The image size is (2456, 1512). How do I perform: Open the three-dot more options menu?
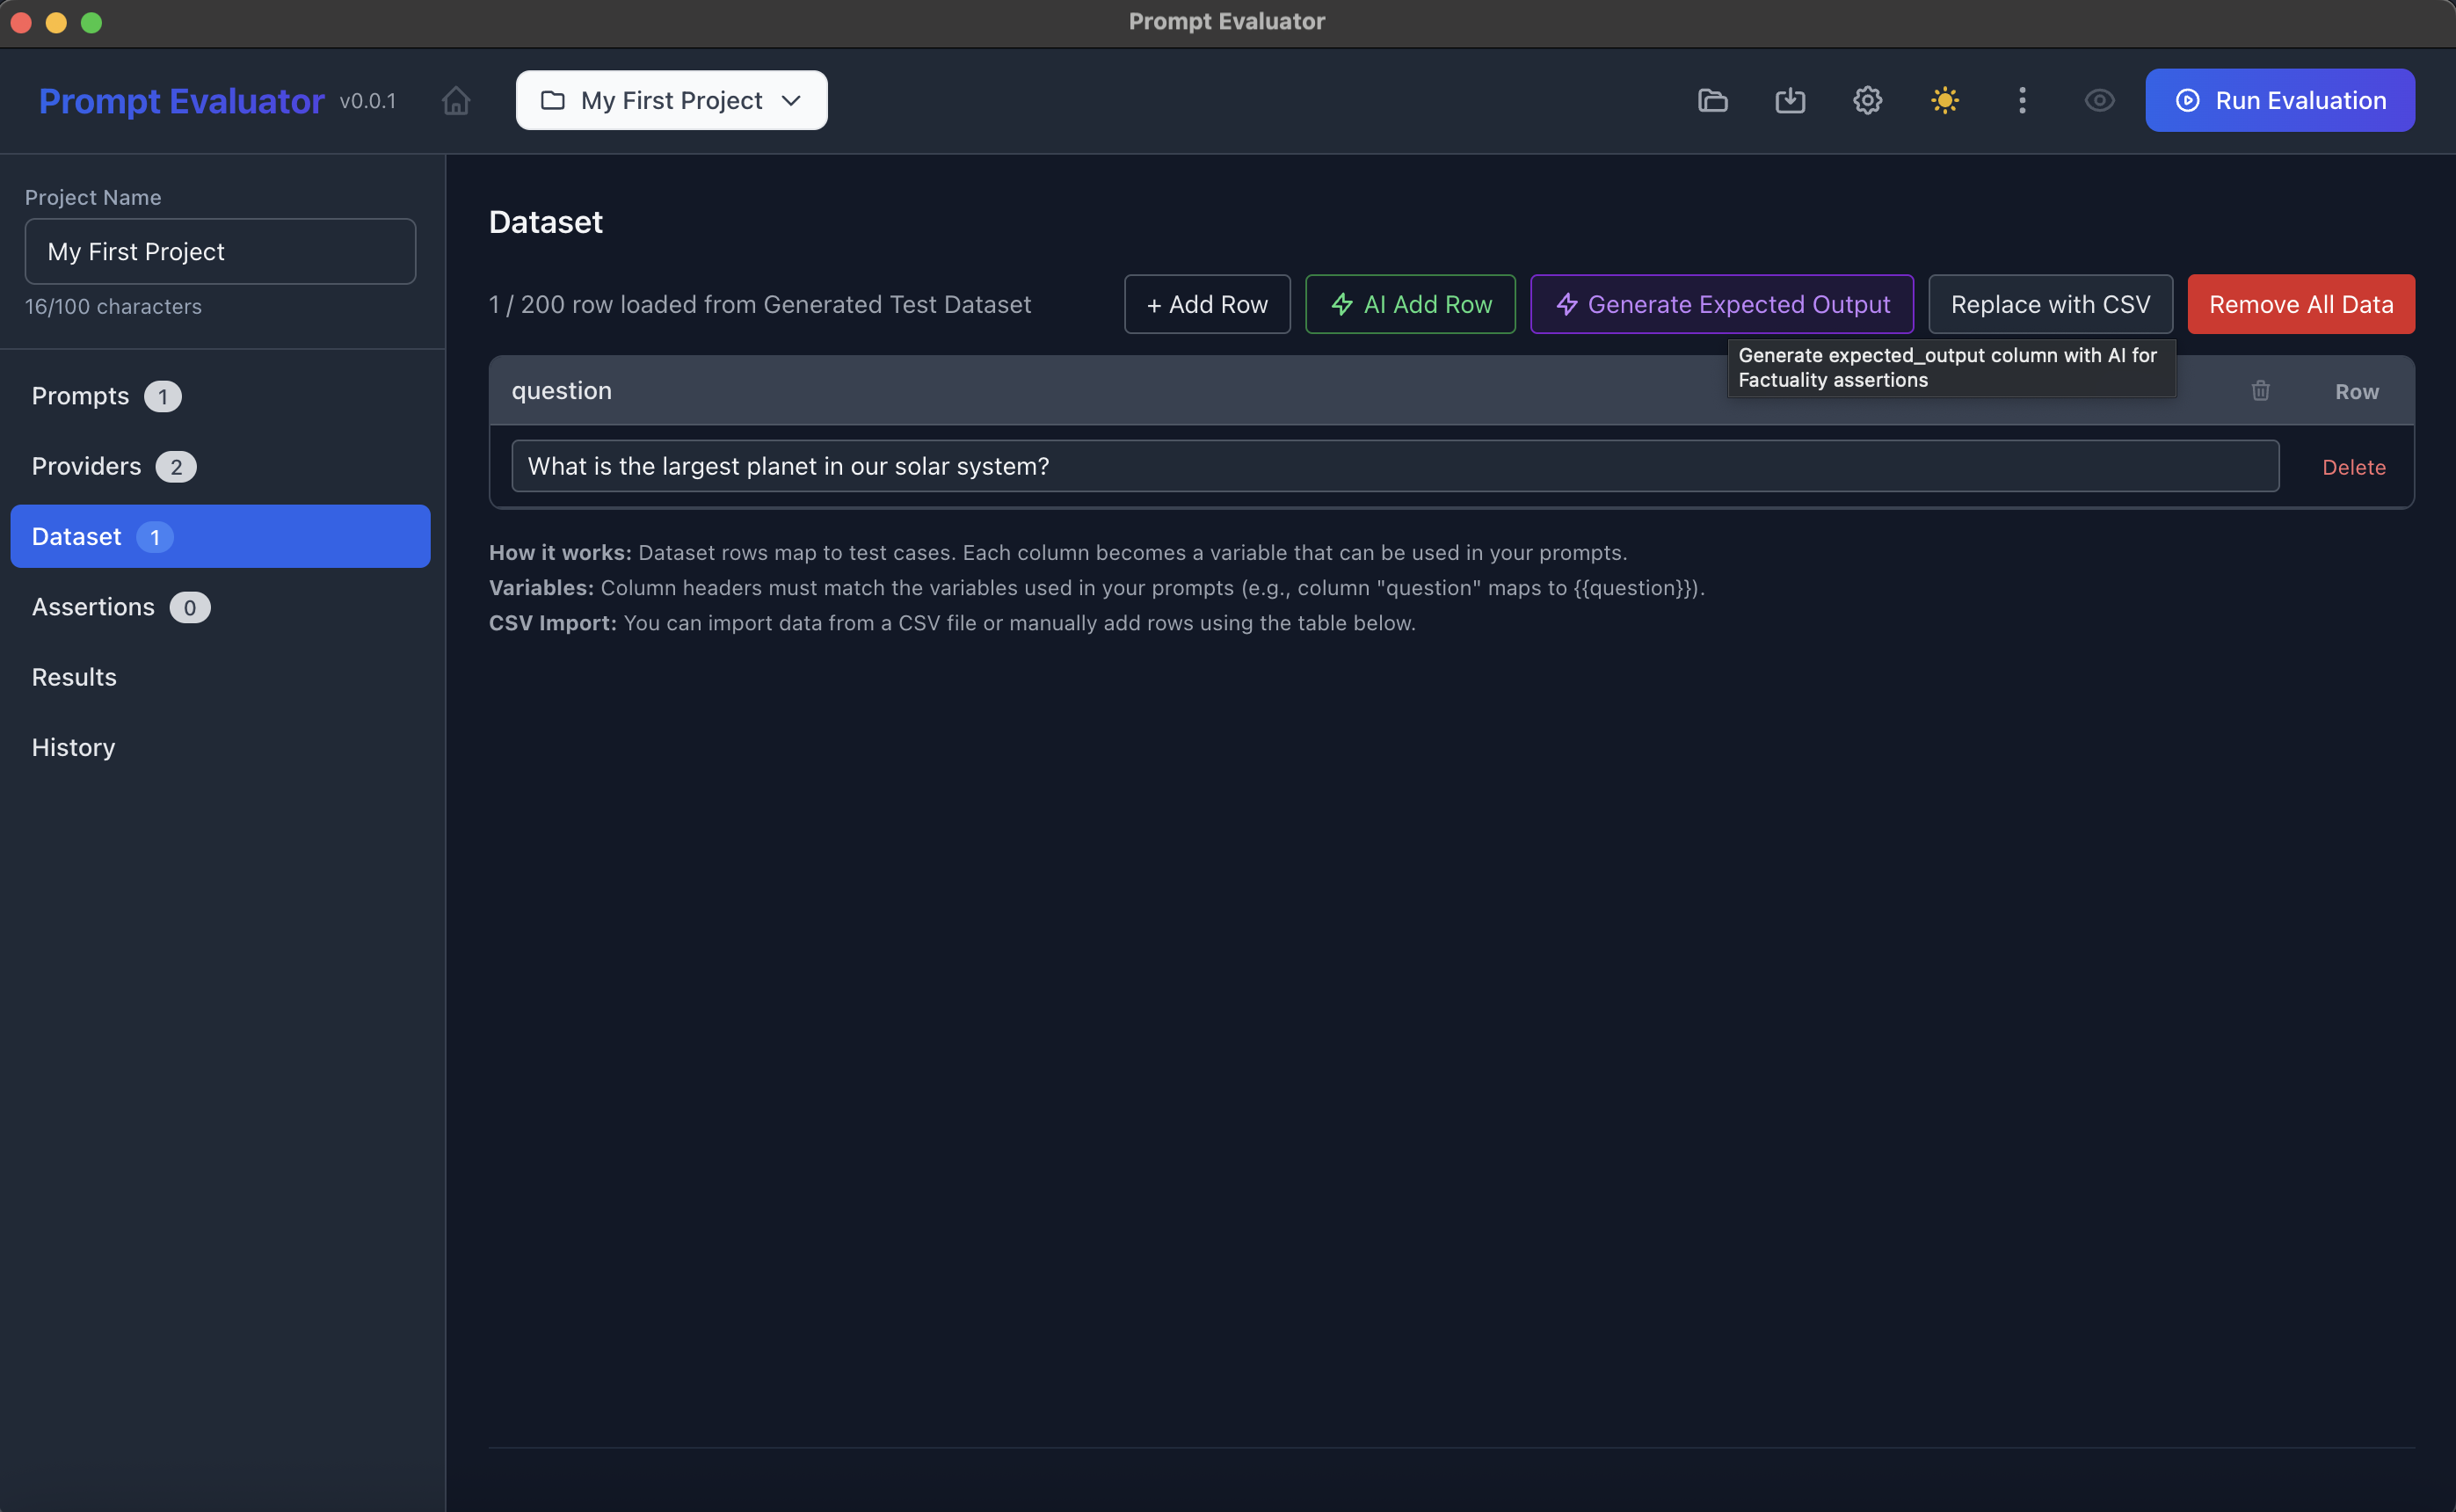coord(2022,100)
